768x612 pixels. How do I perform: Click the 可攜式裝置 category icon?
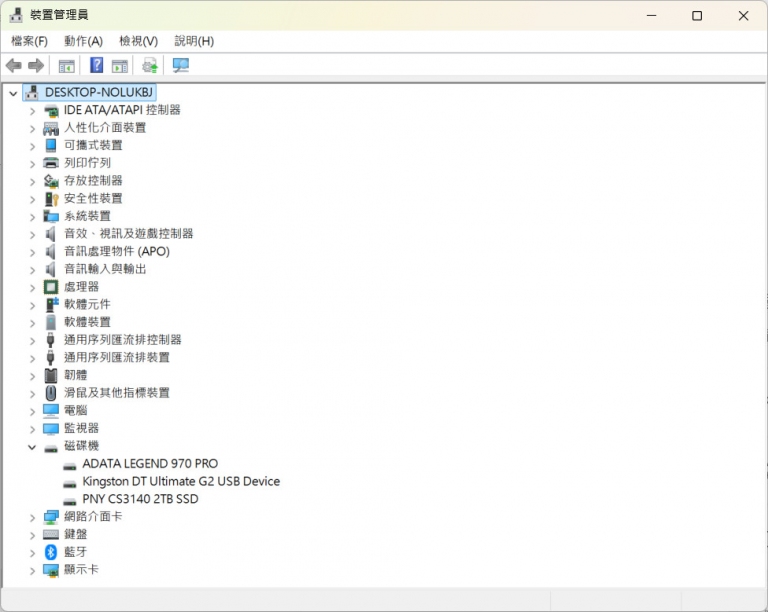(51, 145)
